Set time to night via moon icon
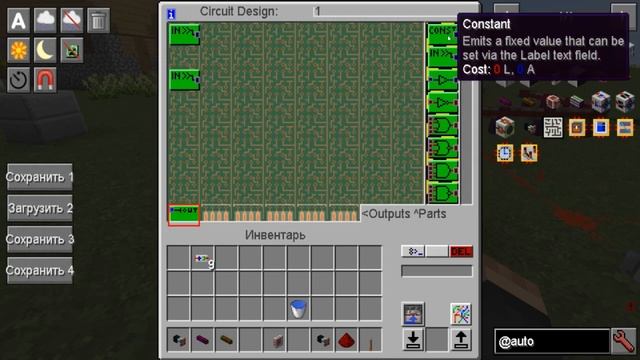The height and width of the screenshot is (360, 640). (x=45, y=50)
